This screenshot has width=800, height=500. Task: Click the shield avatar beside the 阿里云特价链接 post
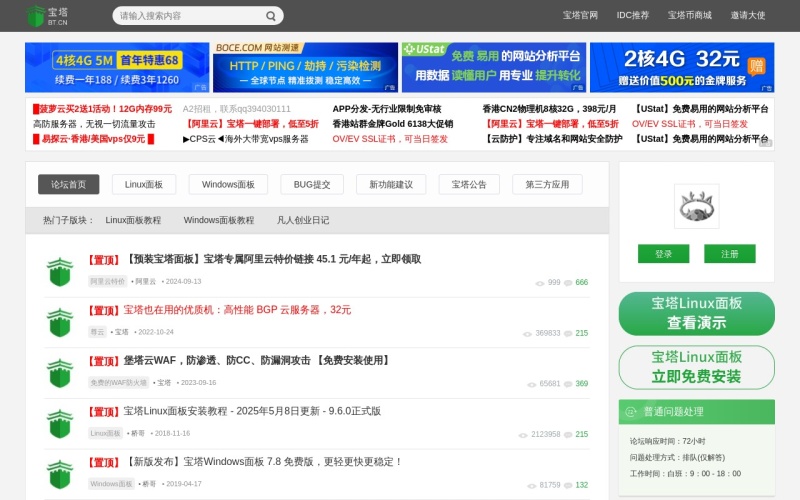tap(60, 271)
